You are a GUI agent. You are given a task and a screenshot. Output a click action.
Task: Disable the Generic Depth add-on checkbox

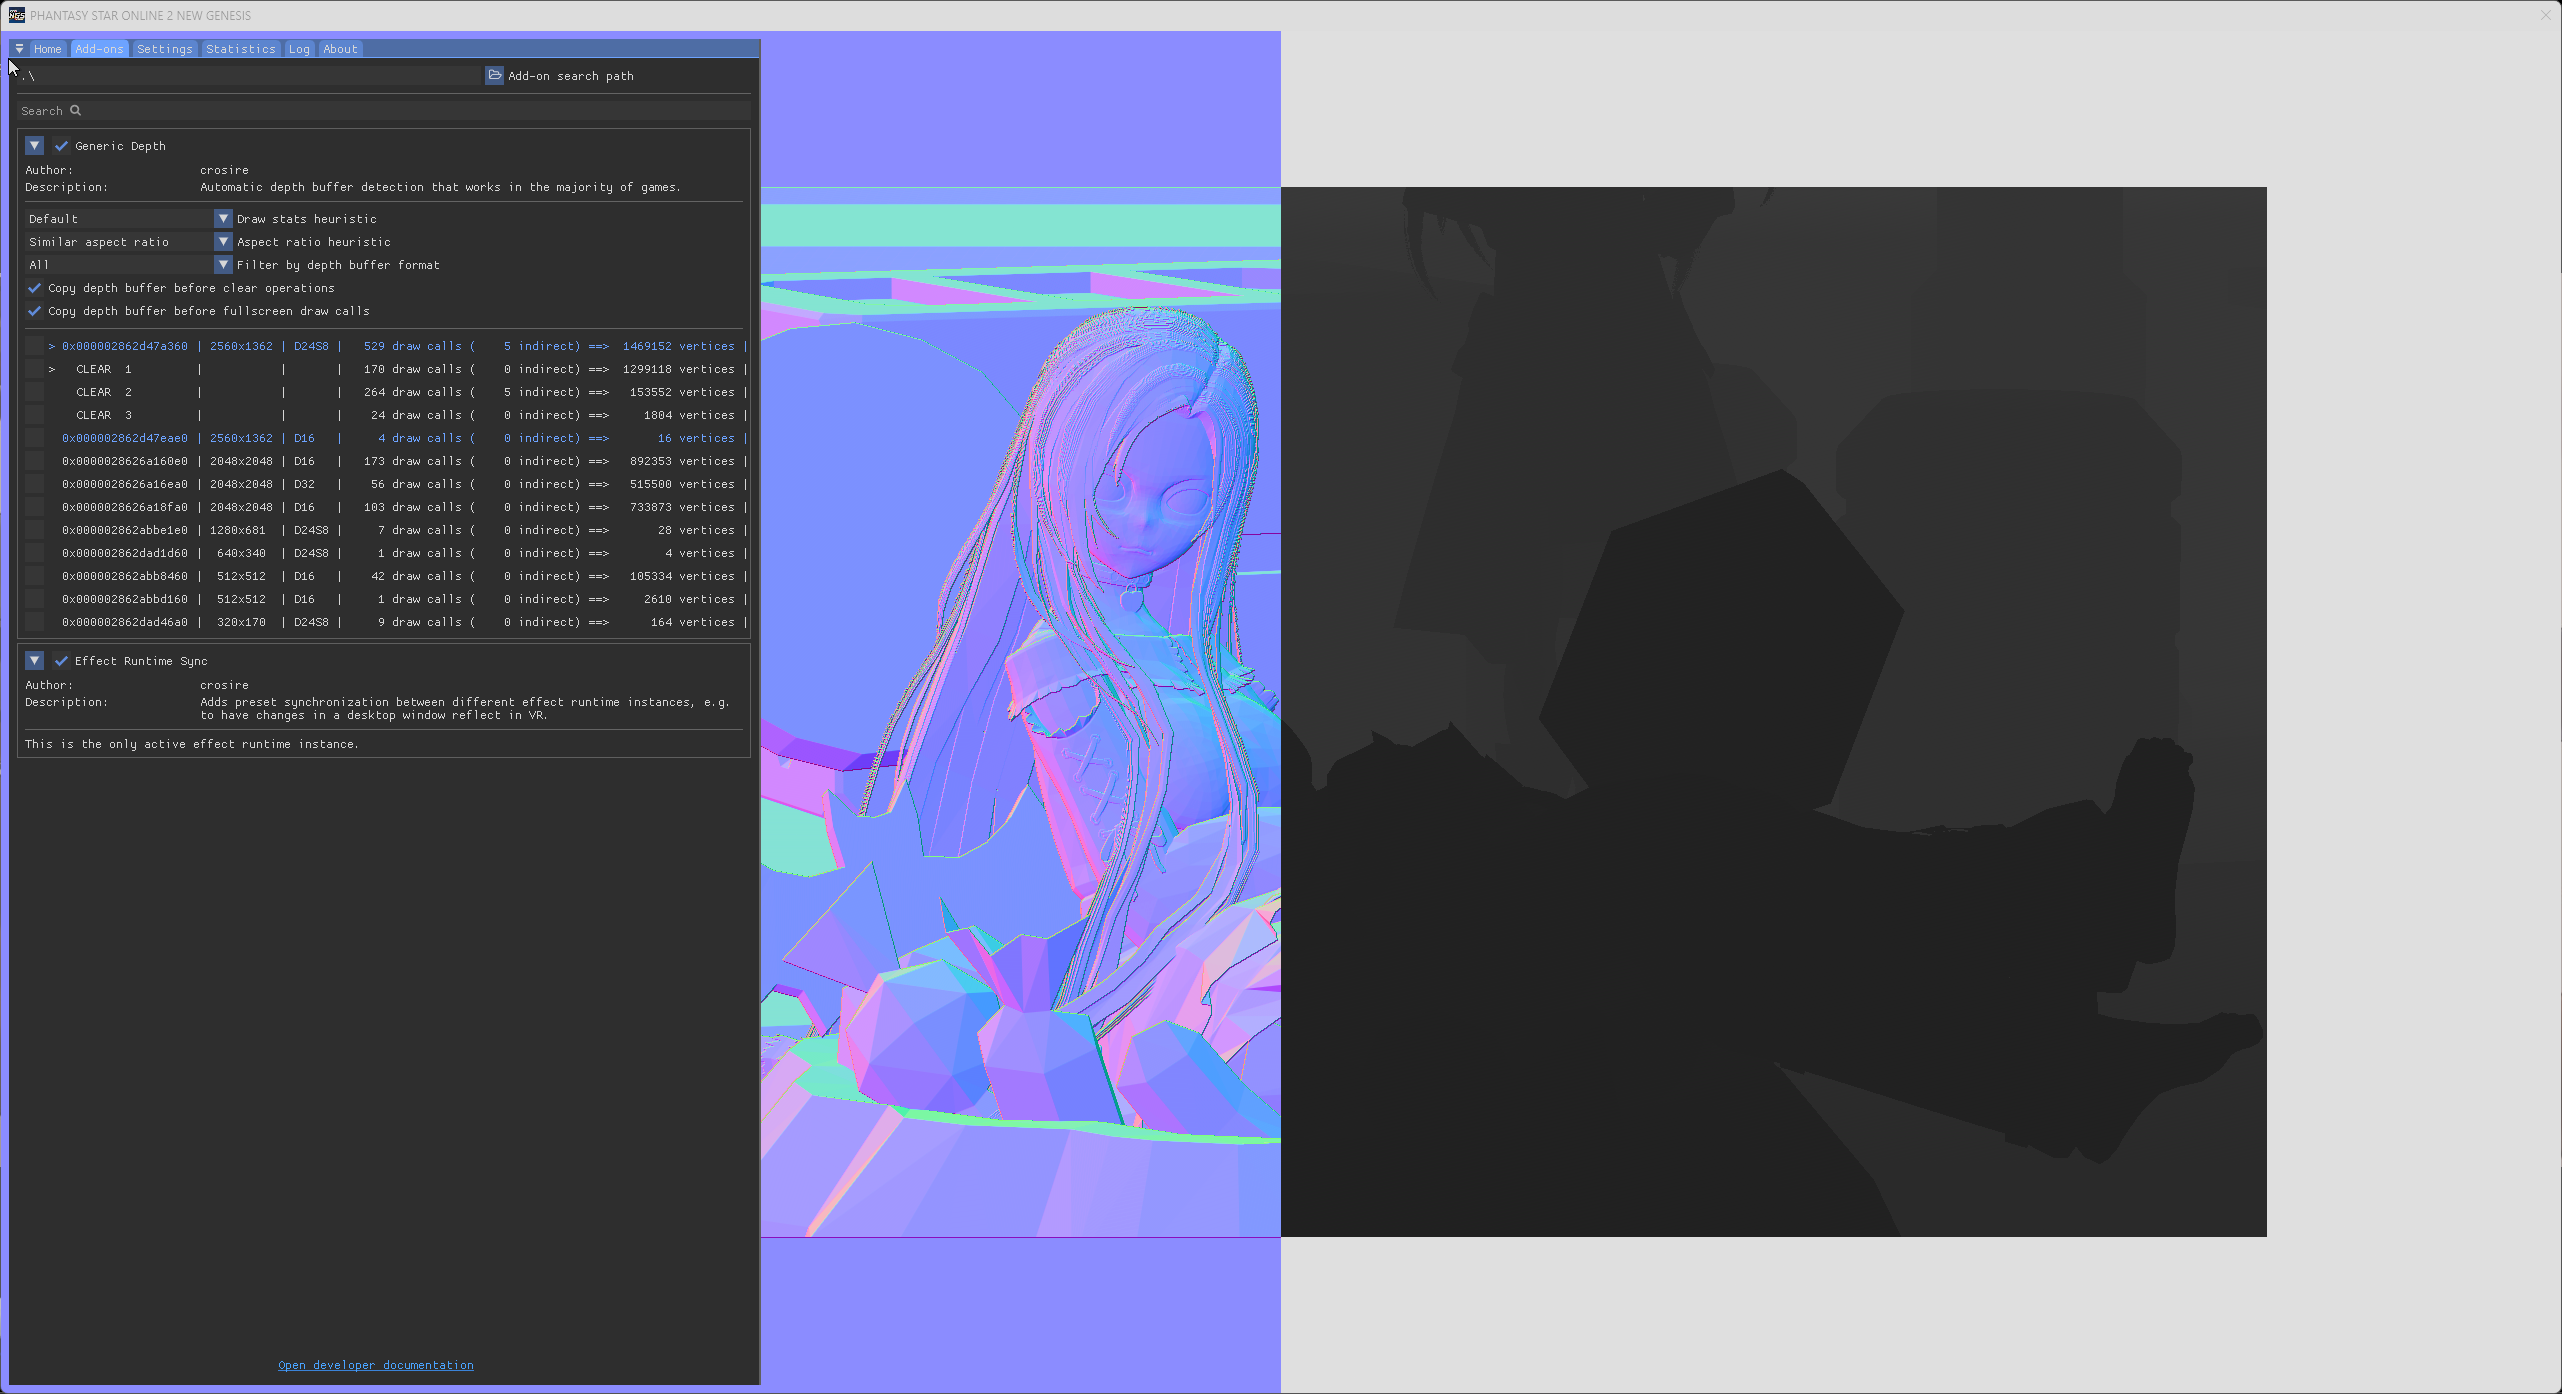pos(61,146)
